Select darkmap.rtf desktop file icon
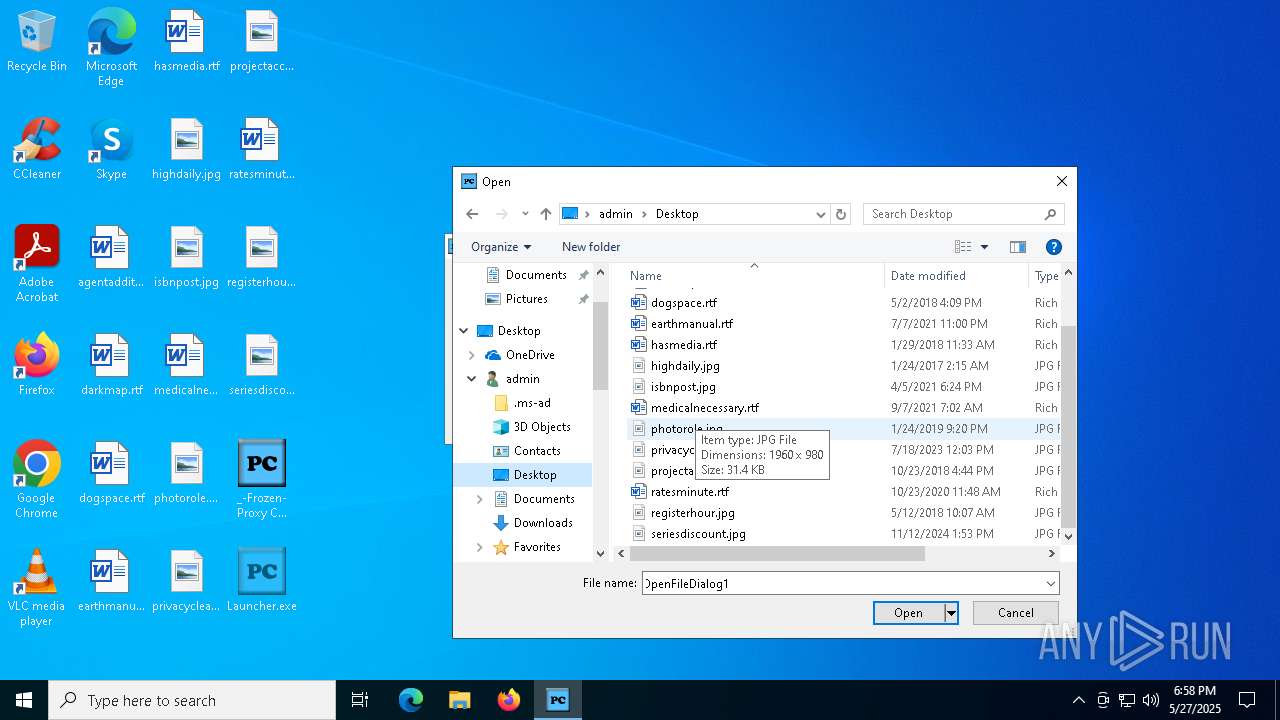The width and height of the screenshot is (1280, 720). 111,365
